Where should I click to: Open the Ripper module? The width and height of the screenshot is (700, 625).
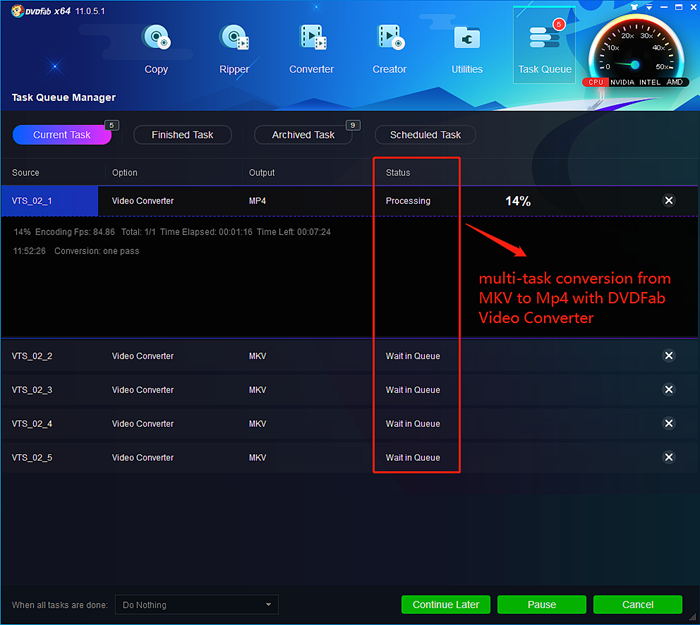234,49
